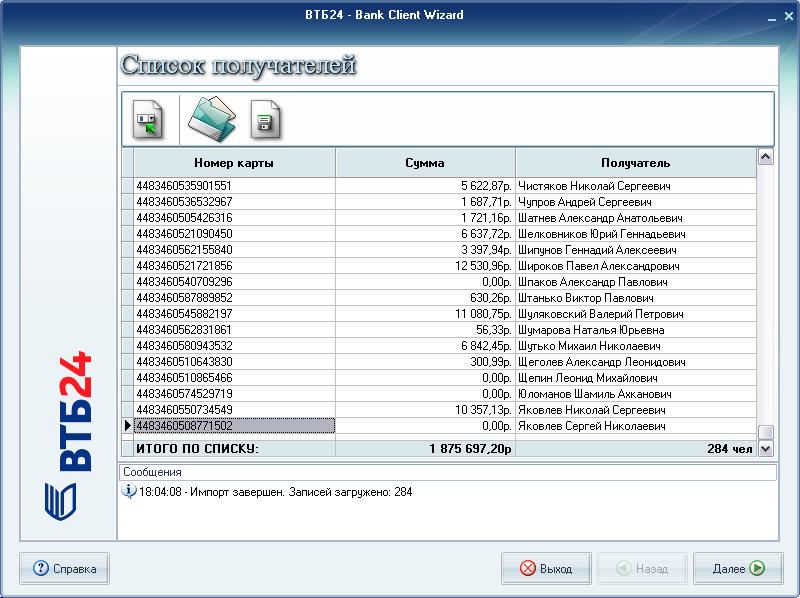Minimize the Bank Client Wizard window
The image size is (800, 598).
[767, 15]
